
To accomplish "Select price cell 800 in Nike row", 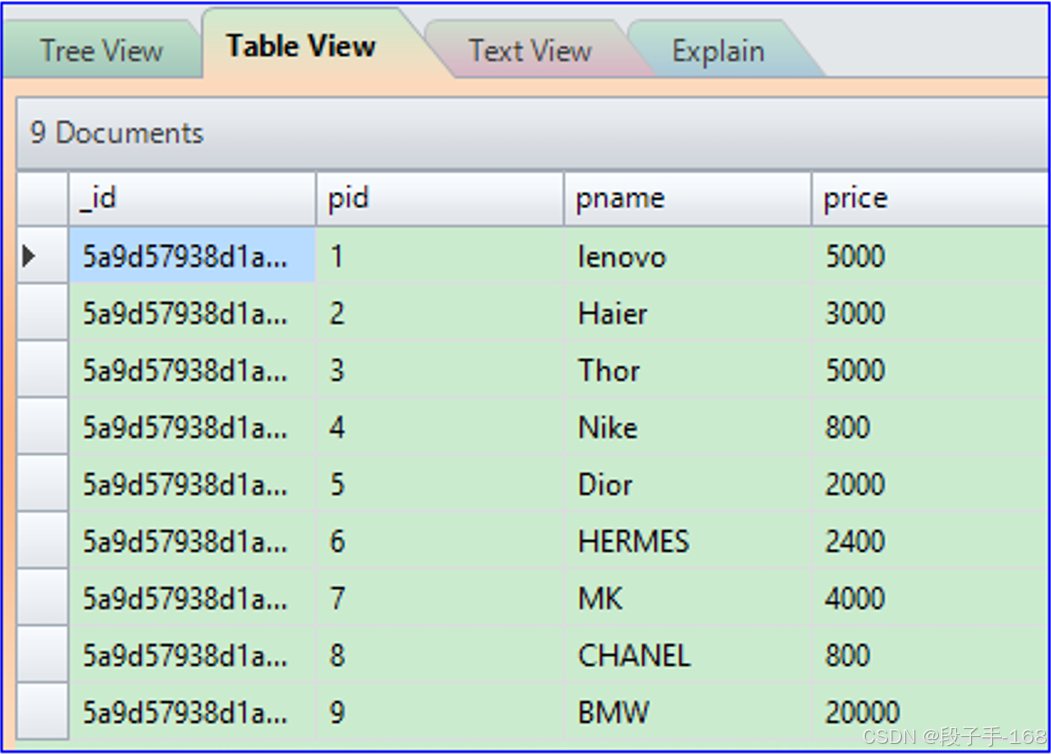I will [931, 426].
